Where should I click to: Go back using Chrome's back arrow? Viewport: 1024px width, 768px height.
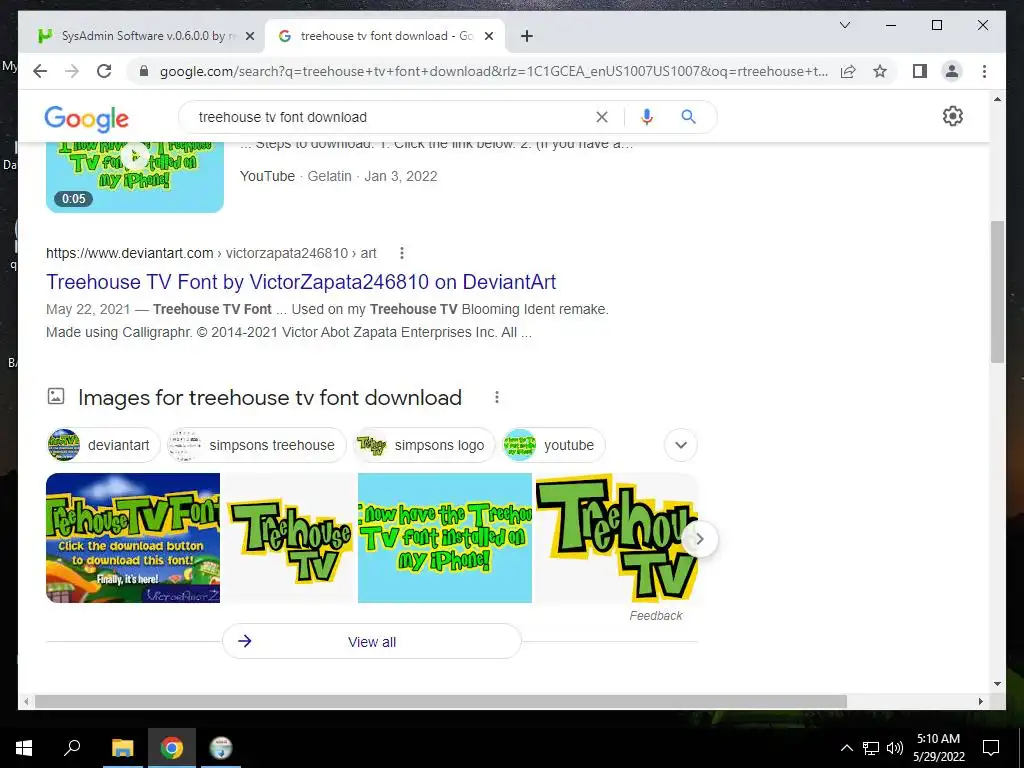pos(40,71)
